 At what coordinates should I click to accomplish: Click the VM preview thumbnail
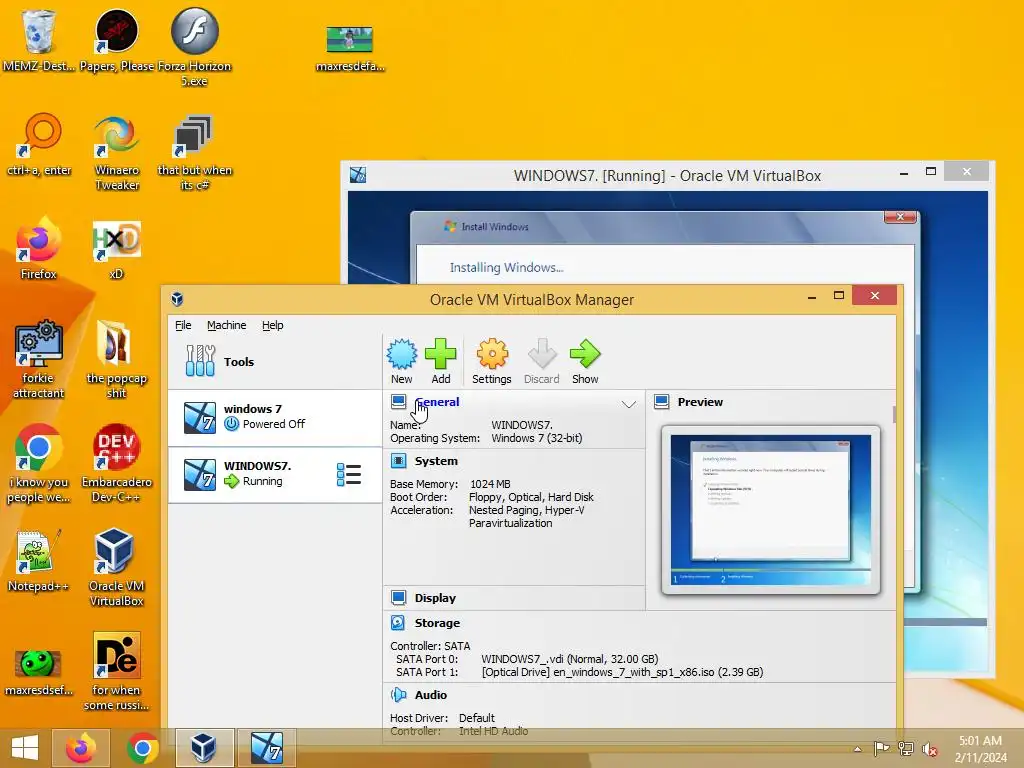(x=771, y=509)
